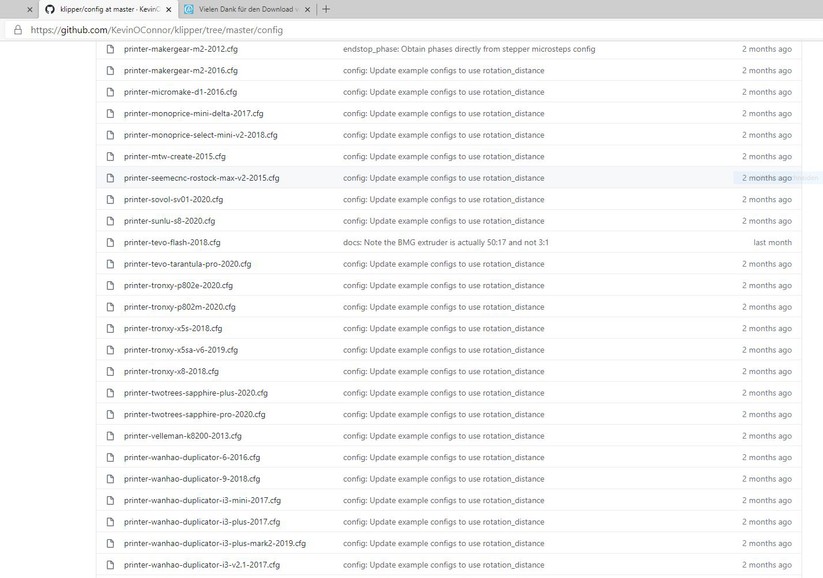
Task: Click file icon next to printer-velleman-k8200-2013.cfg
Action: pos(111,436)
